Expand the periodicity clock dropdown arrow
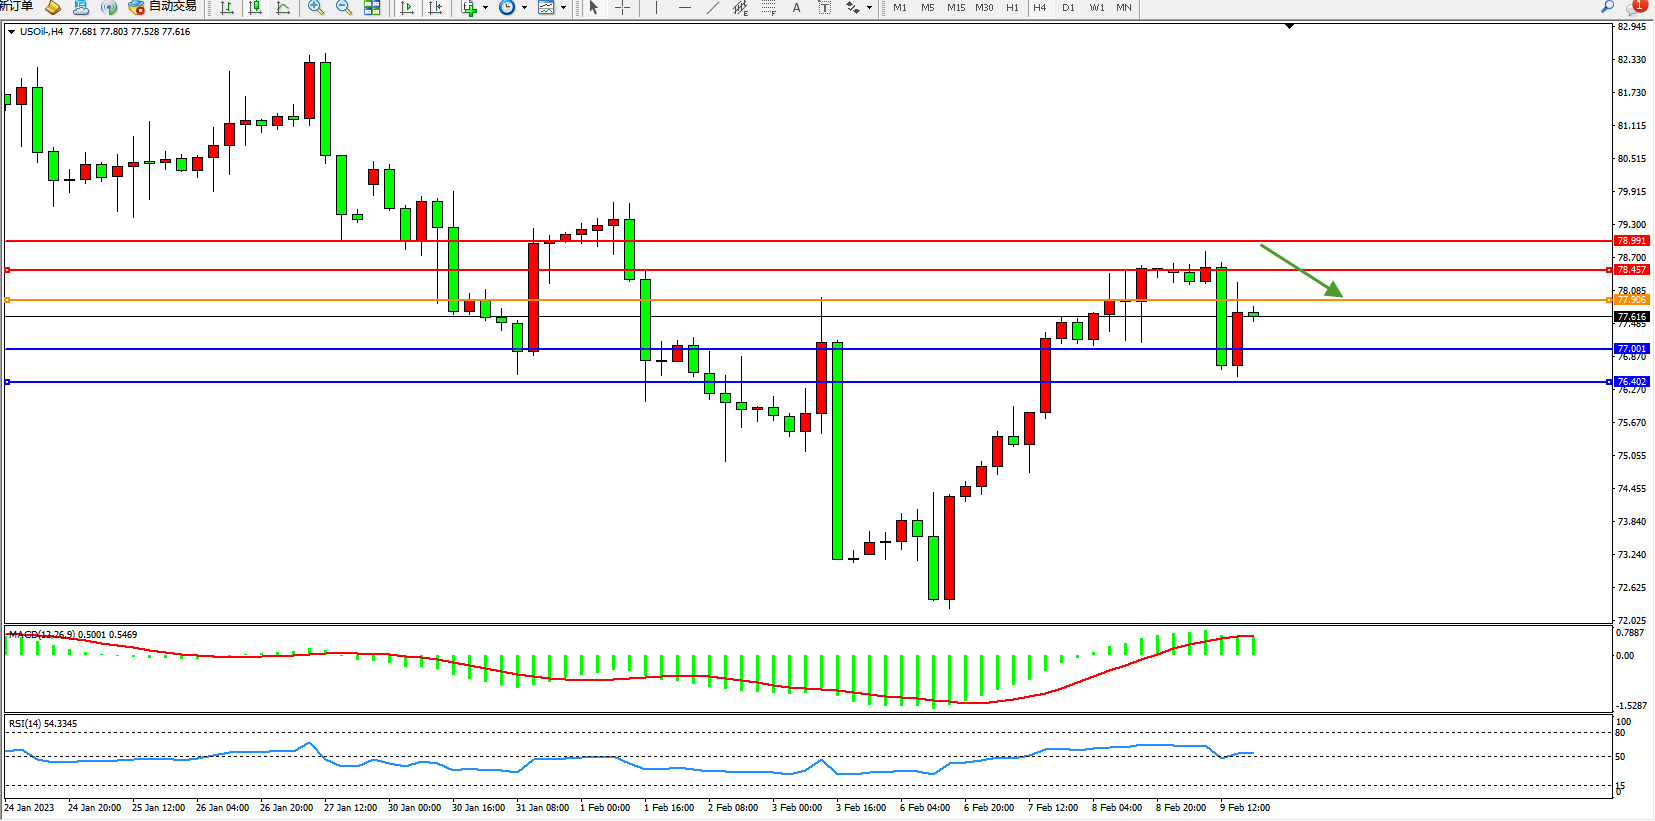The image size is (1655, 821). click(524, 8)
